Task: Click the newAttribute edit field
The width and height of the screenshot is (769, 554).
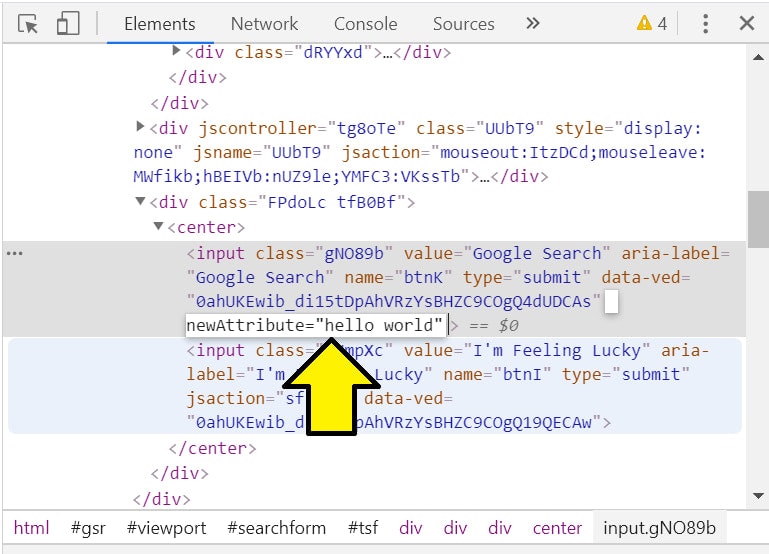Action: click(315, 326)
